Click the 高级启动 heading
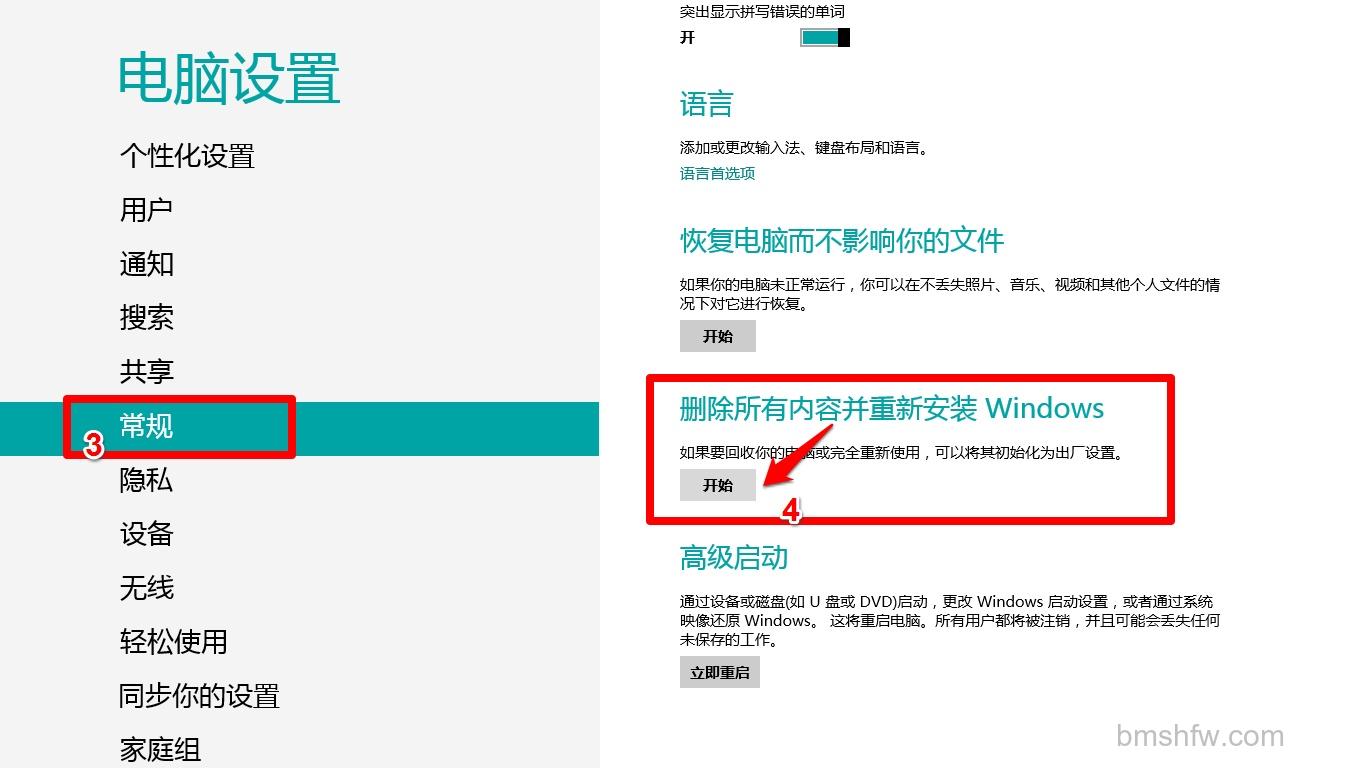This screenshot has height=768, width=1366. pyautogui.click(x=734, y=558)
